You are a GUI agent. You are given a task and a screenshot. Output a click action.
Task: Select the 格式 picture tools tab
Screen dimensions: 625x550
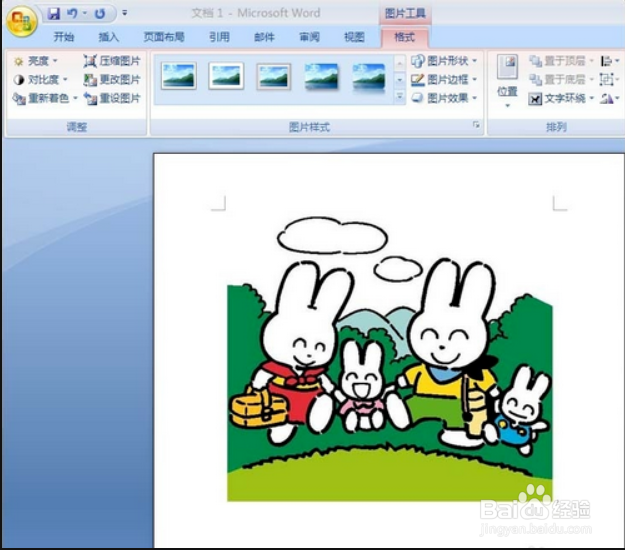pos(405,37)
